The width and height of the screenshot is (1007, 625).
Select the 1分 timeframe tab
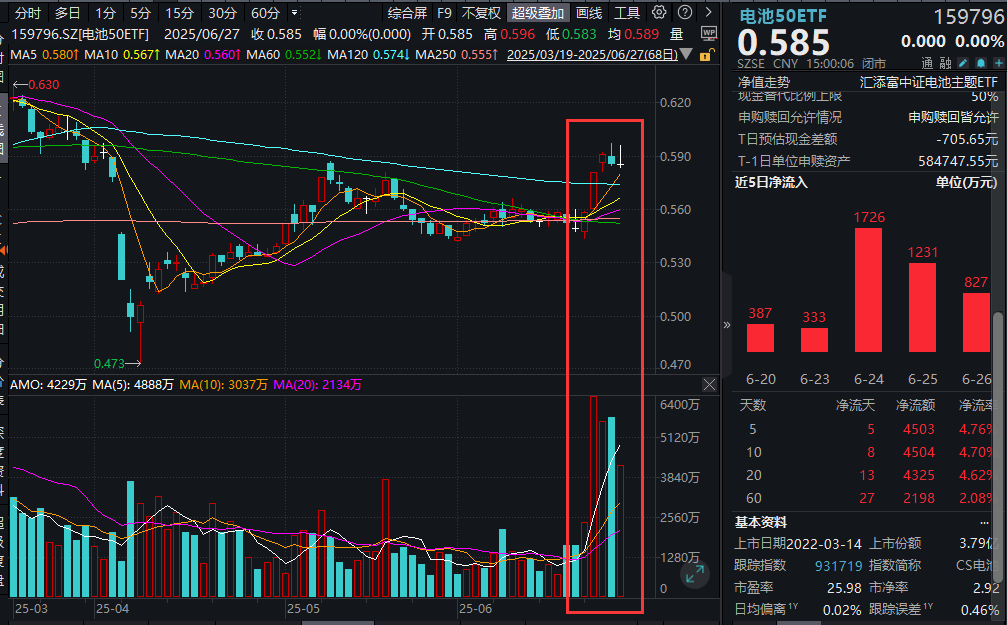click(105, 13)
